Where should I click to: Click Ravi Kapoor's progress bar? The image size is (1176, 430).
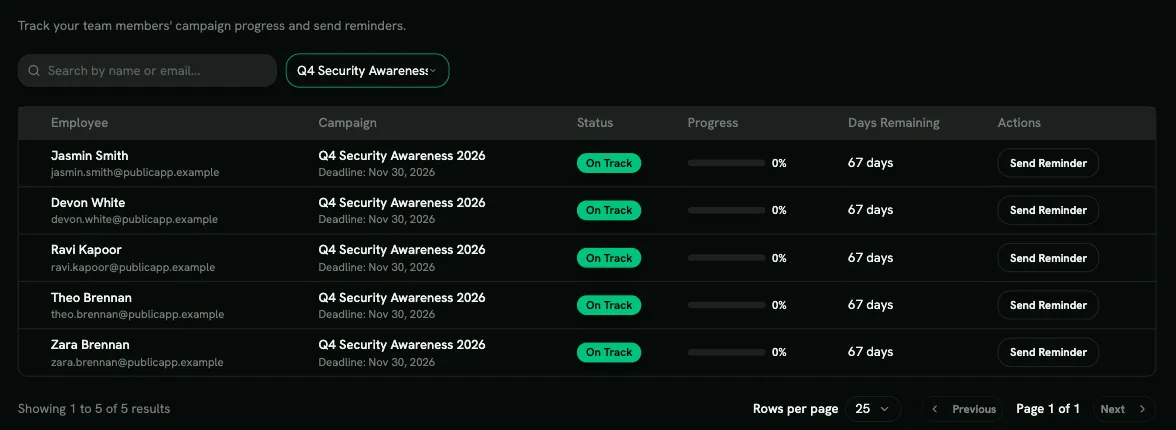[x=726, y=257]
